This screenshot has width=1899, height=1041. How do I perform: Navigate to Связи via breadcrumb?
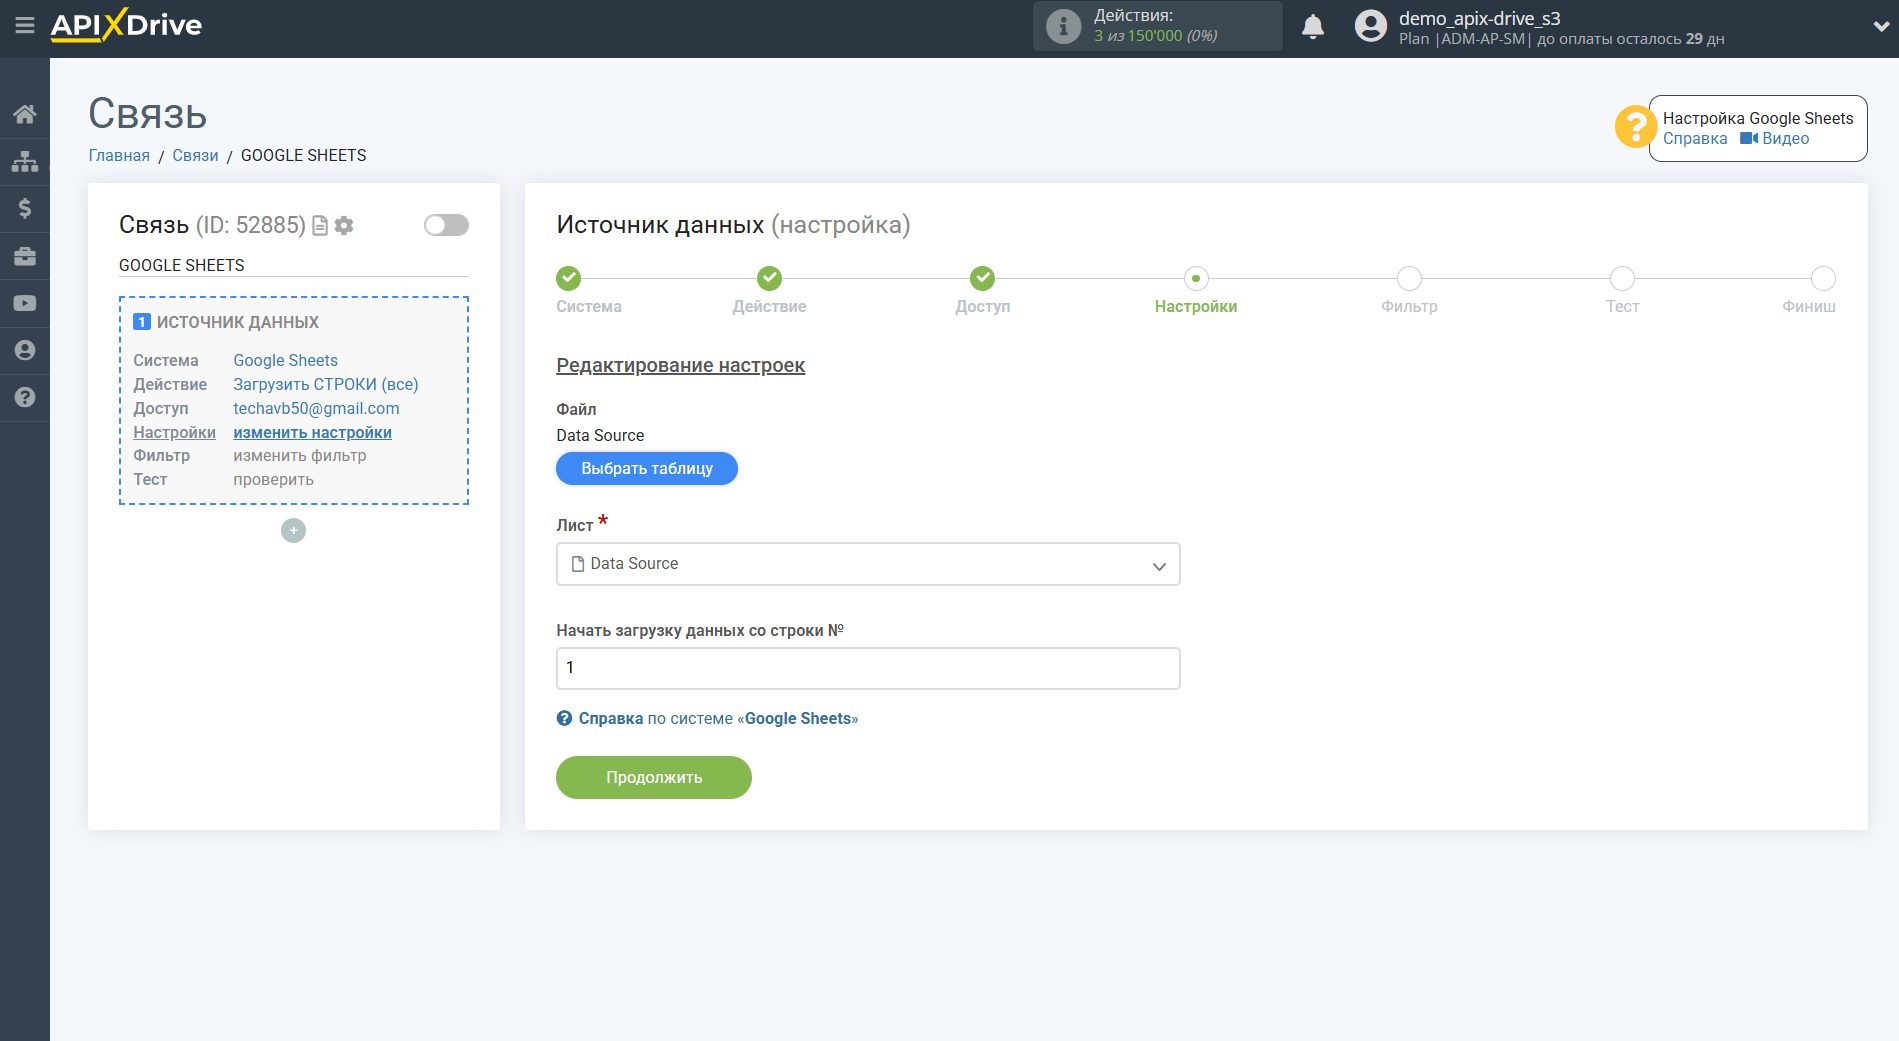click(x=195, y=155)
